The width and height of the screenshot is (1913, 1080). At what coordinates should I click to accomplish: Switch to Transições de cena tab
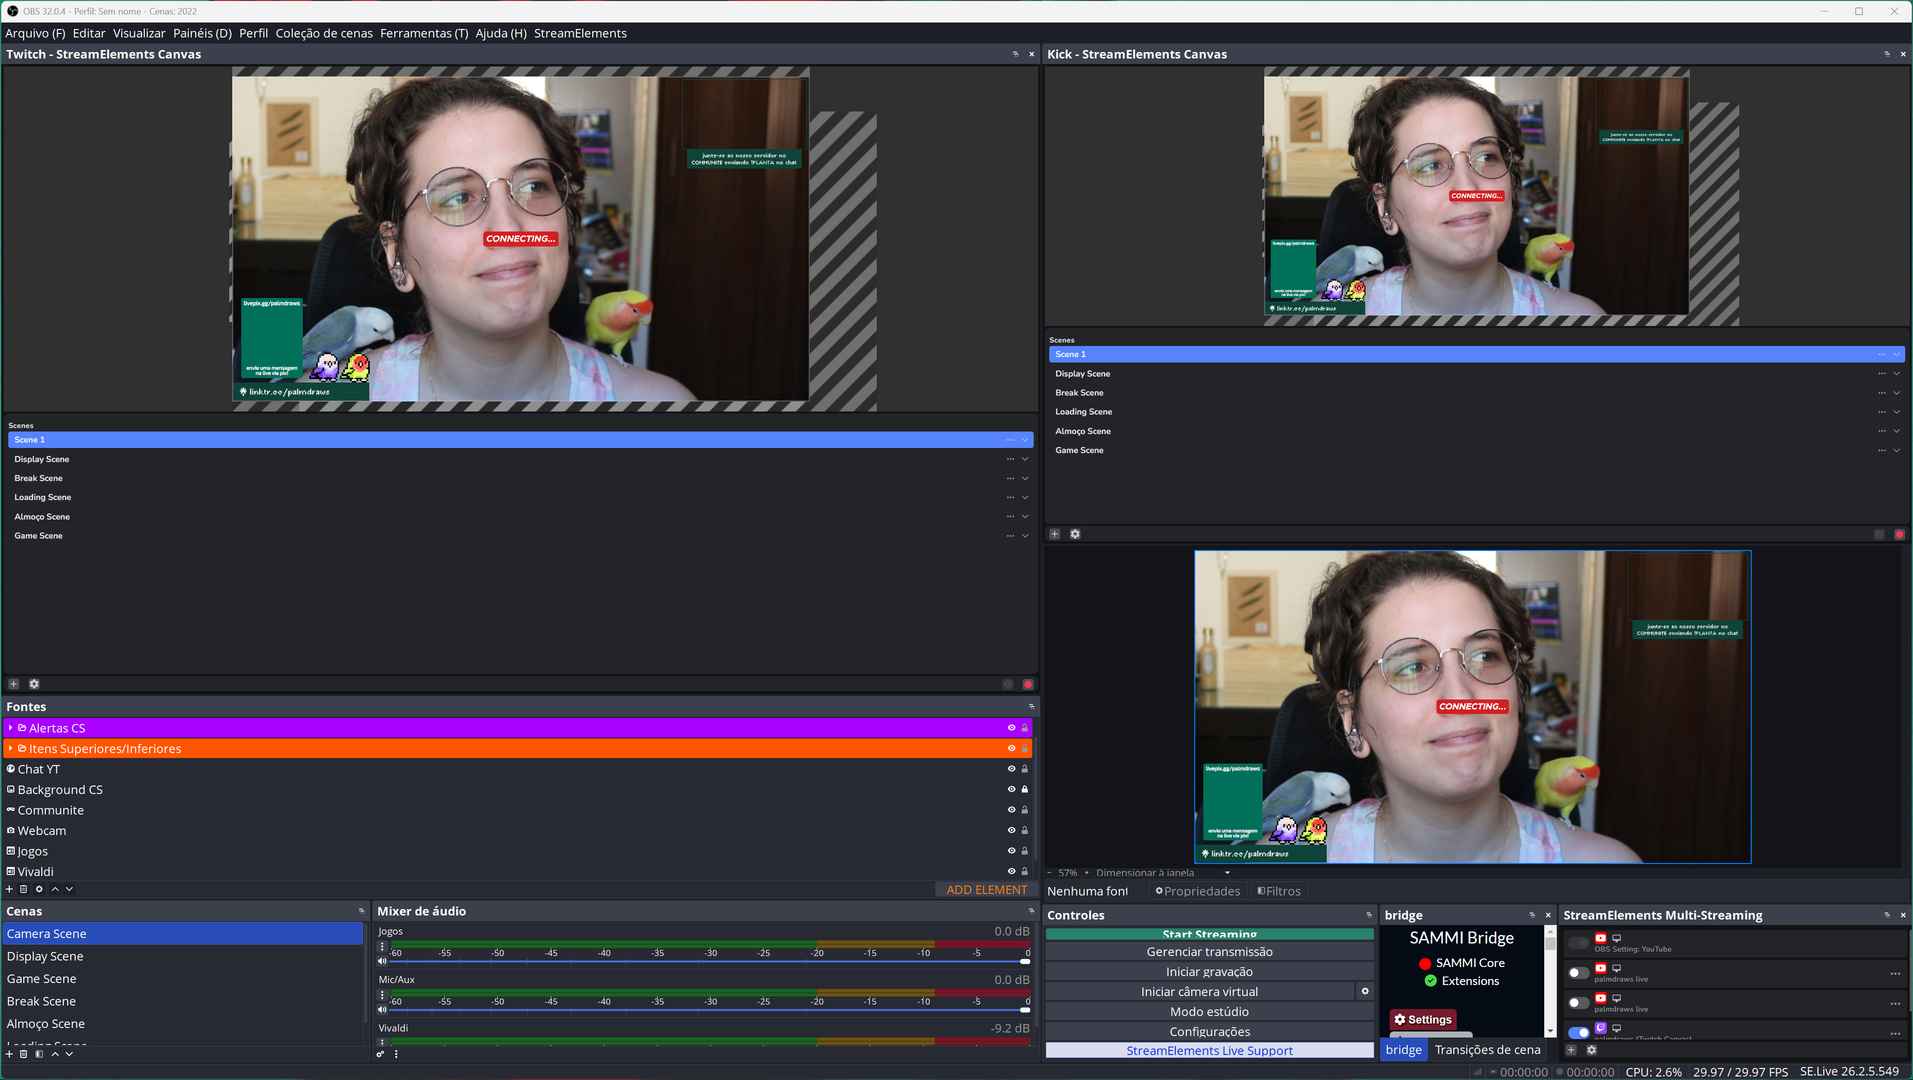tap(1487, 1049)
